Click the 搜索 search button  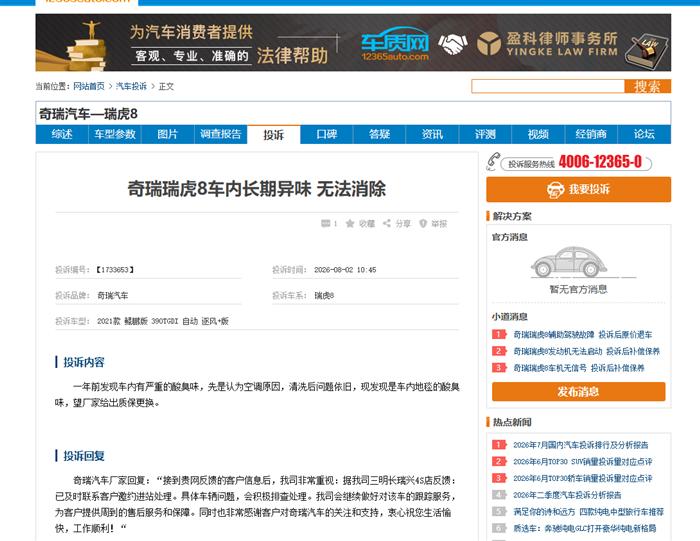[647, 86]
